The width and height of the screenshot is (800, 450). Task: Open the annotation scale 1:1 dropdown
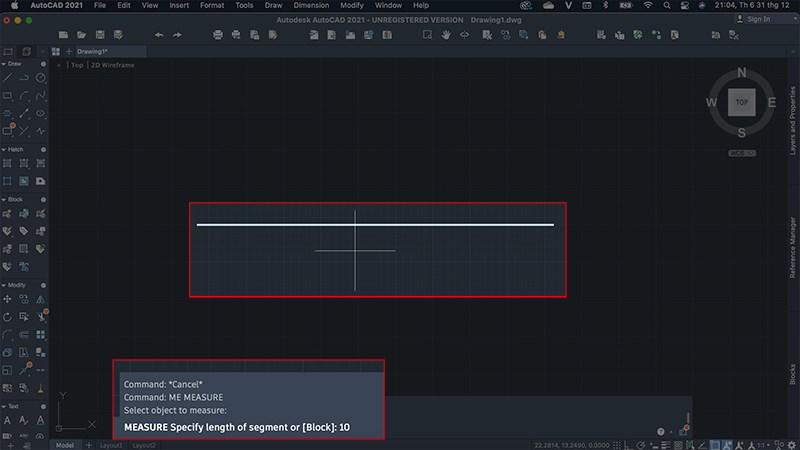coord(763,445)
